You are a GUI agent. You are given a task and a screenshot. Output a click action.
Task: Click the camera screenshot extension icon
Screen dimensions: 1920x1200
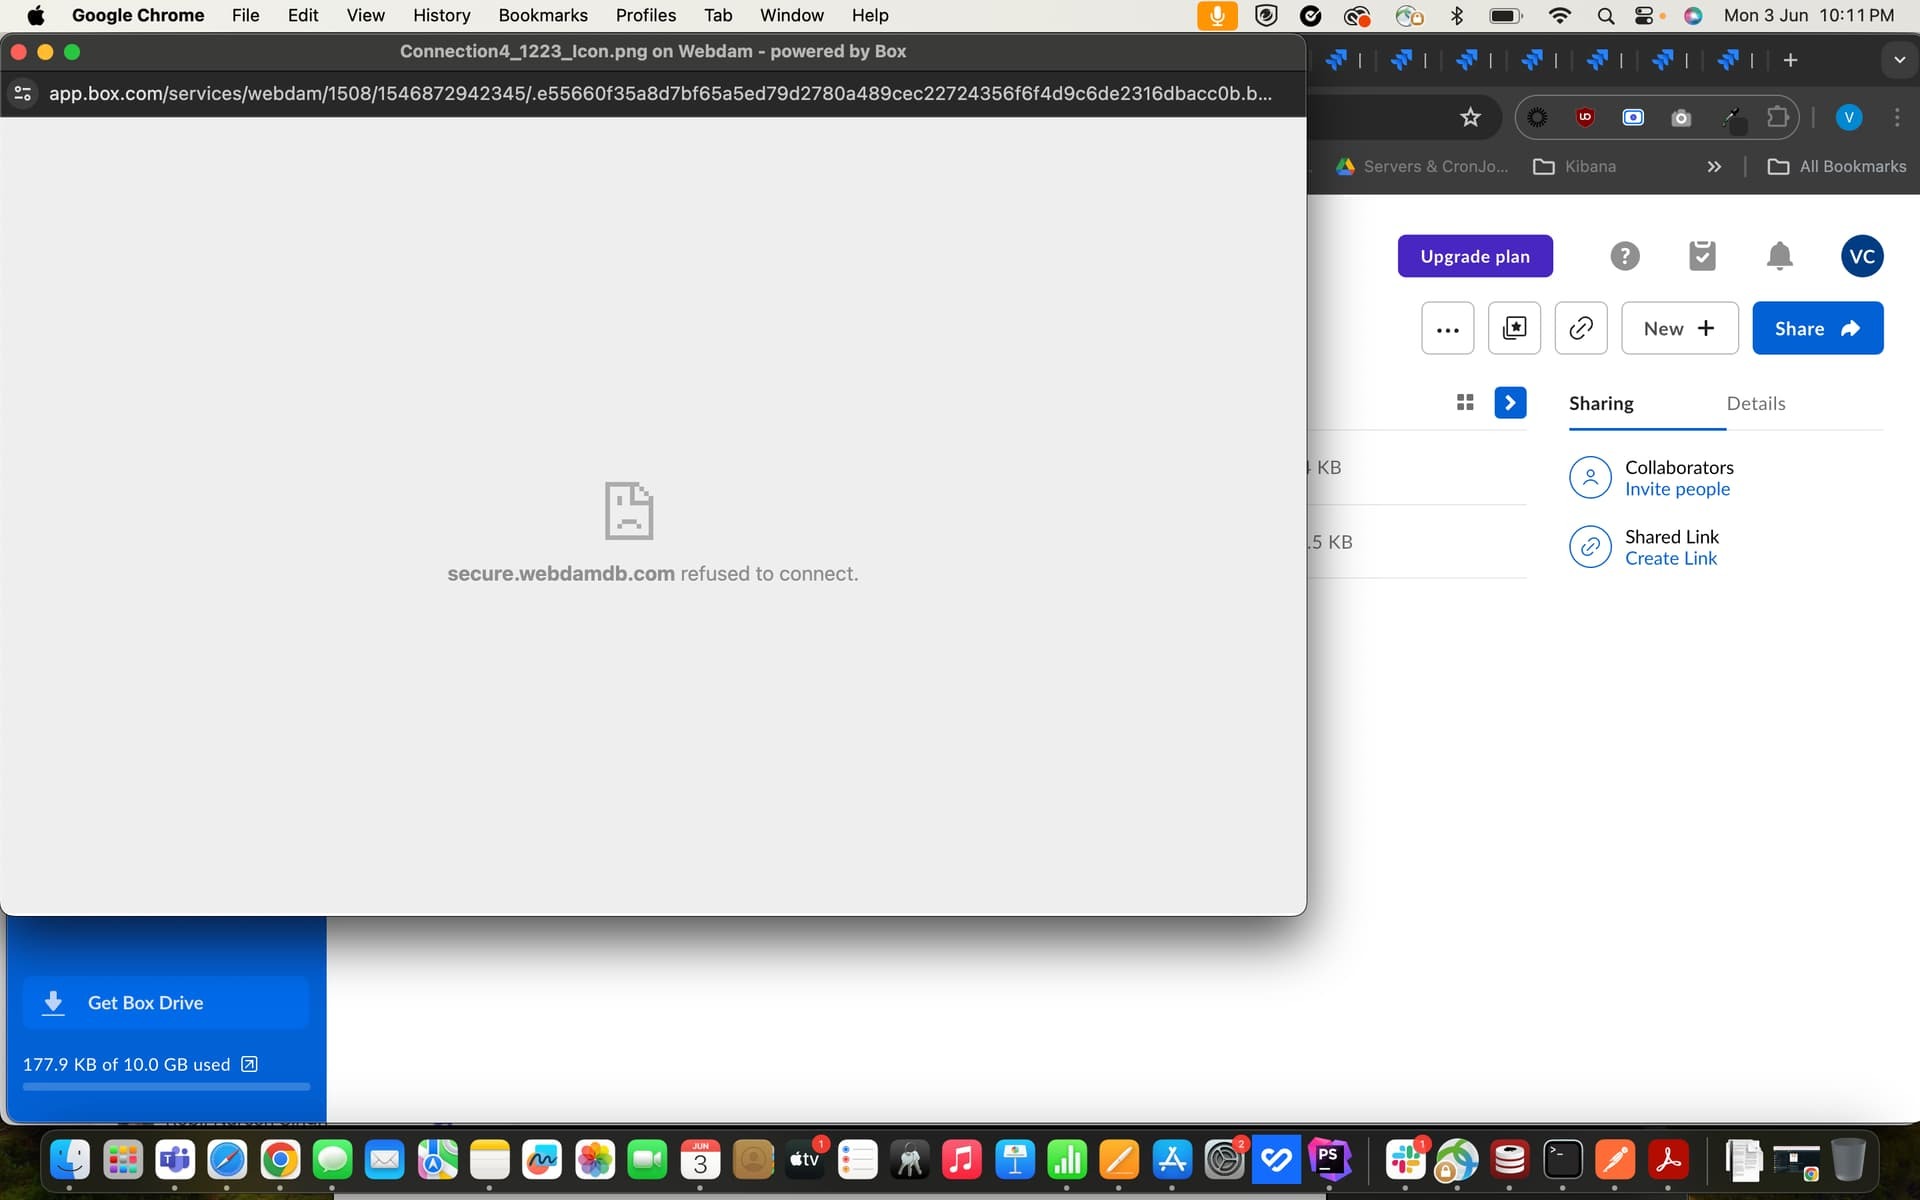1681,118
